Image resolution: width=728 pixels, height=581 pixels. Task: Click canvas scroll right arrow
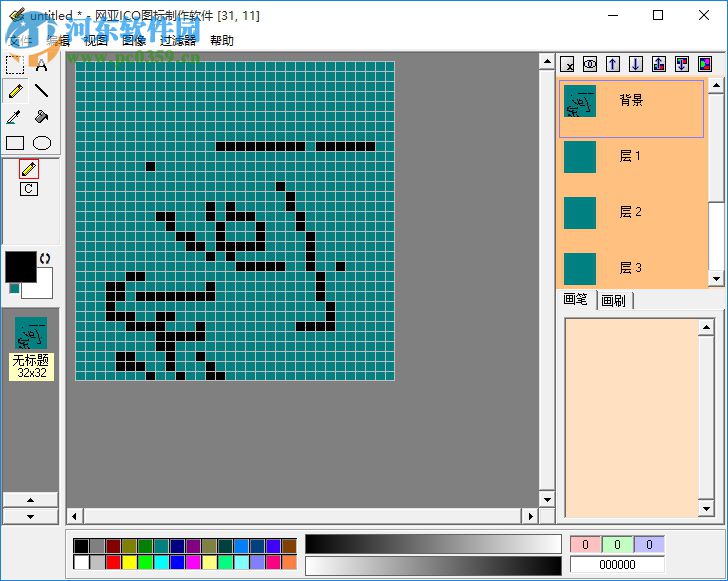[531, 516]
